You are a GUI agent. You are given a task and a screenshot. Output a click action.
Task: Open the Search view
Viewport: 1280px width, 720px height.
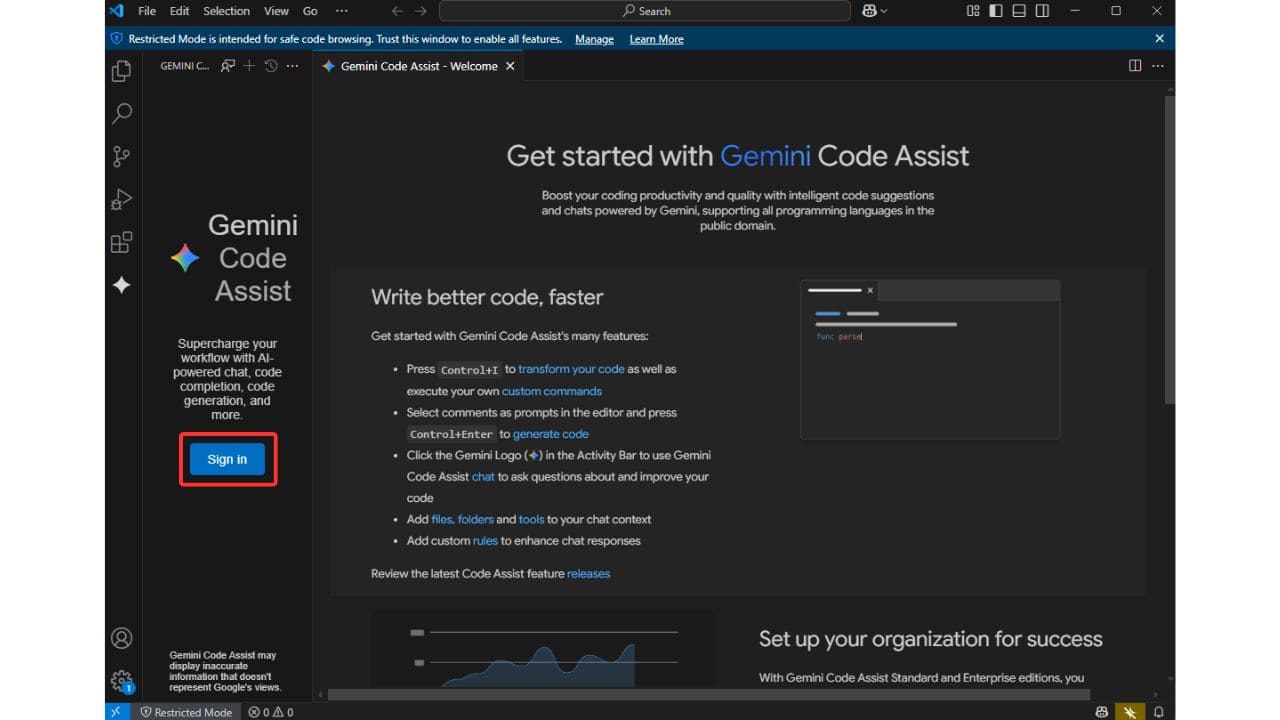pos(121,114)
